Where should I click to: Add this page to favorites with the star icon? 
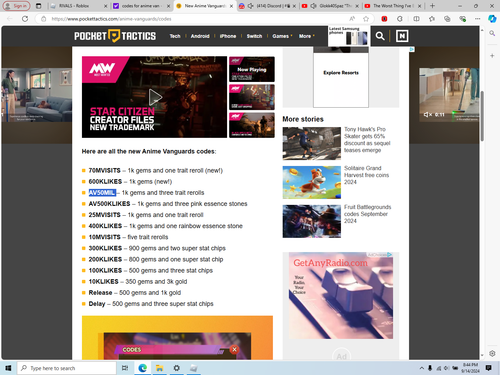(366, 19)
